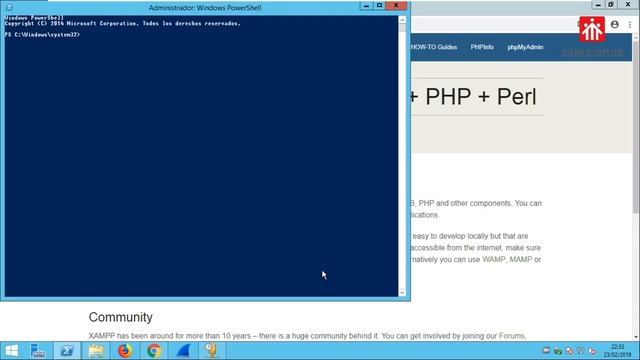This screenshot has height=360, width=640.
Task: Open the blue shark fin taskbar app
Action: (183, 351)
